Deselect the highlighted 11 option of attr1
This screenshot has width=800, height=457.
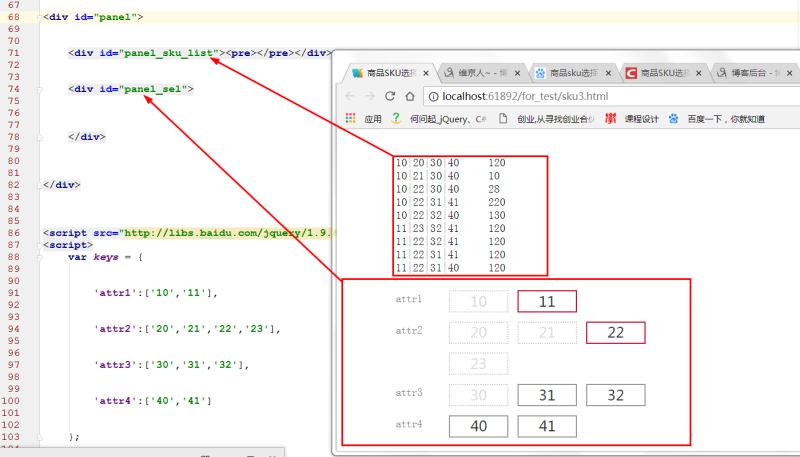coord(547,301)
